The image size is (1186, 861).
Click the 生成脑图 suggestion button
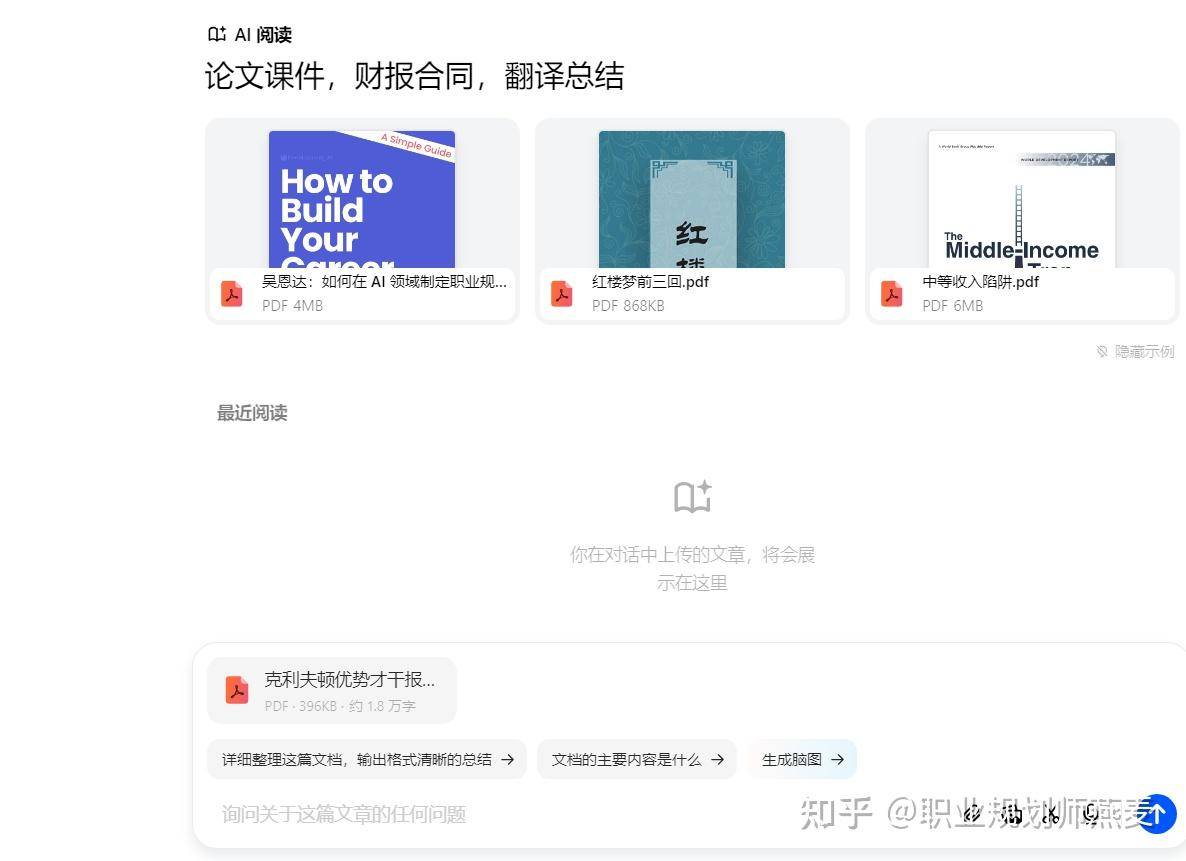[803, 759]
